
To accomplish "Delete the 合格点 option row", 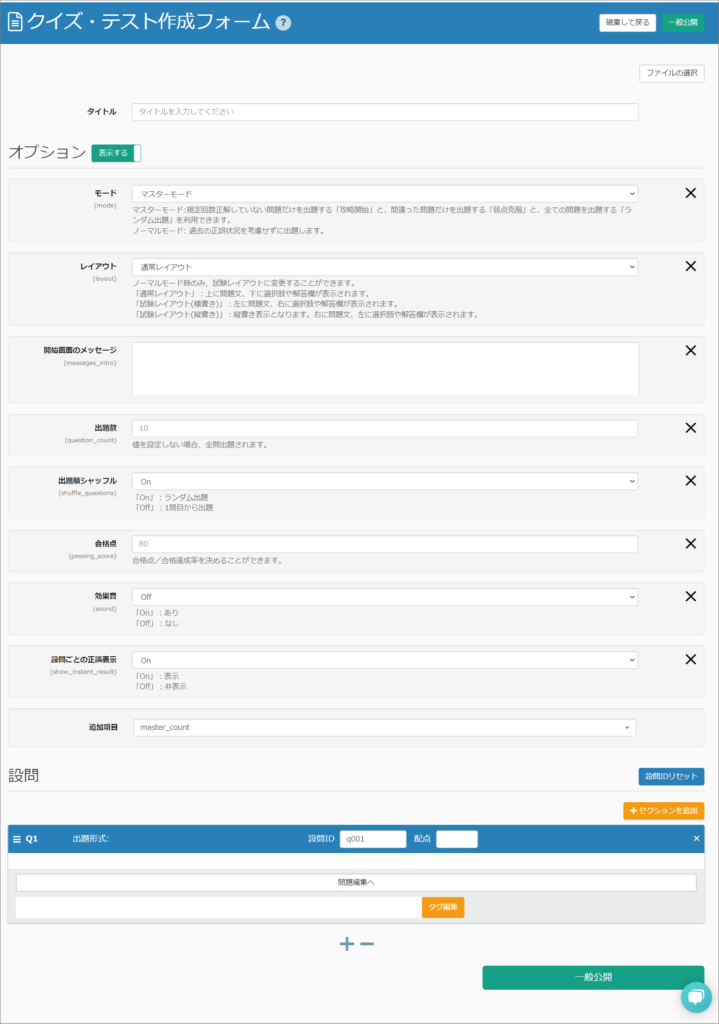I will (x=690, y=544).
